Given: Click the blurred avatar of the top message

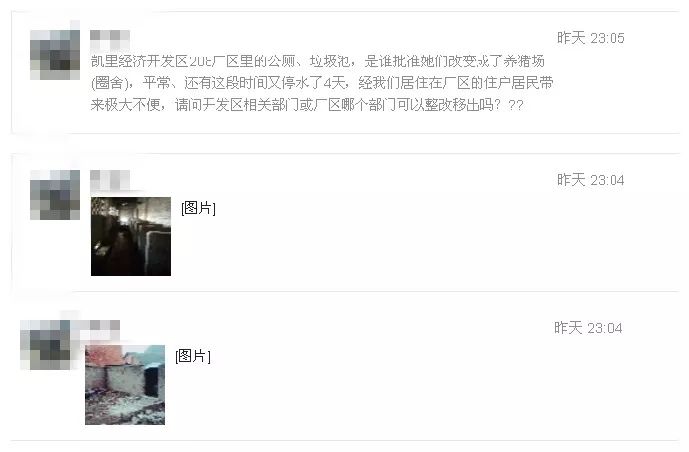Looking at the screenshot, I should click(x=55, y=55).
